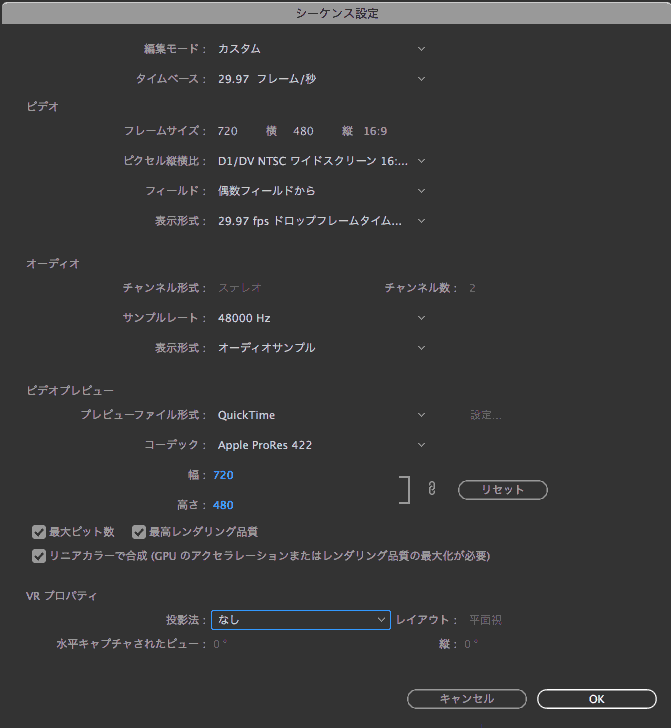This screenshot has width=671, height=728.
Task: Uncheck the 最大ビット数 checkbox
Action: point(39,532)
